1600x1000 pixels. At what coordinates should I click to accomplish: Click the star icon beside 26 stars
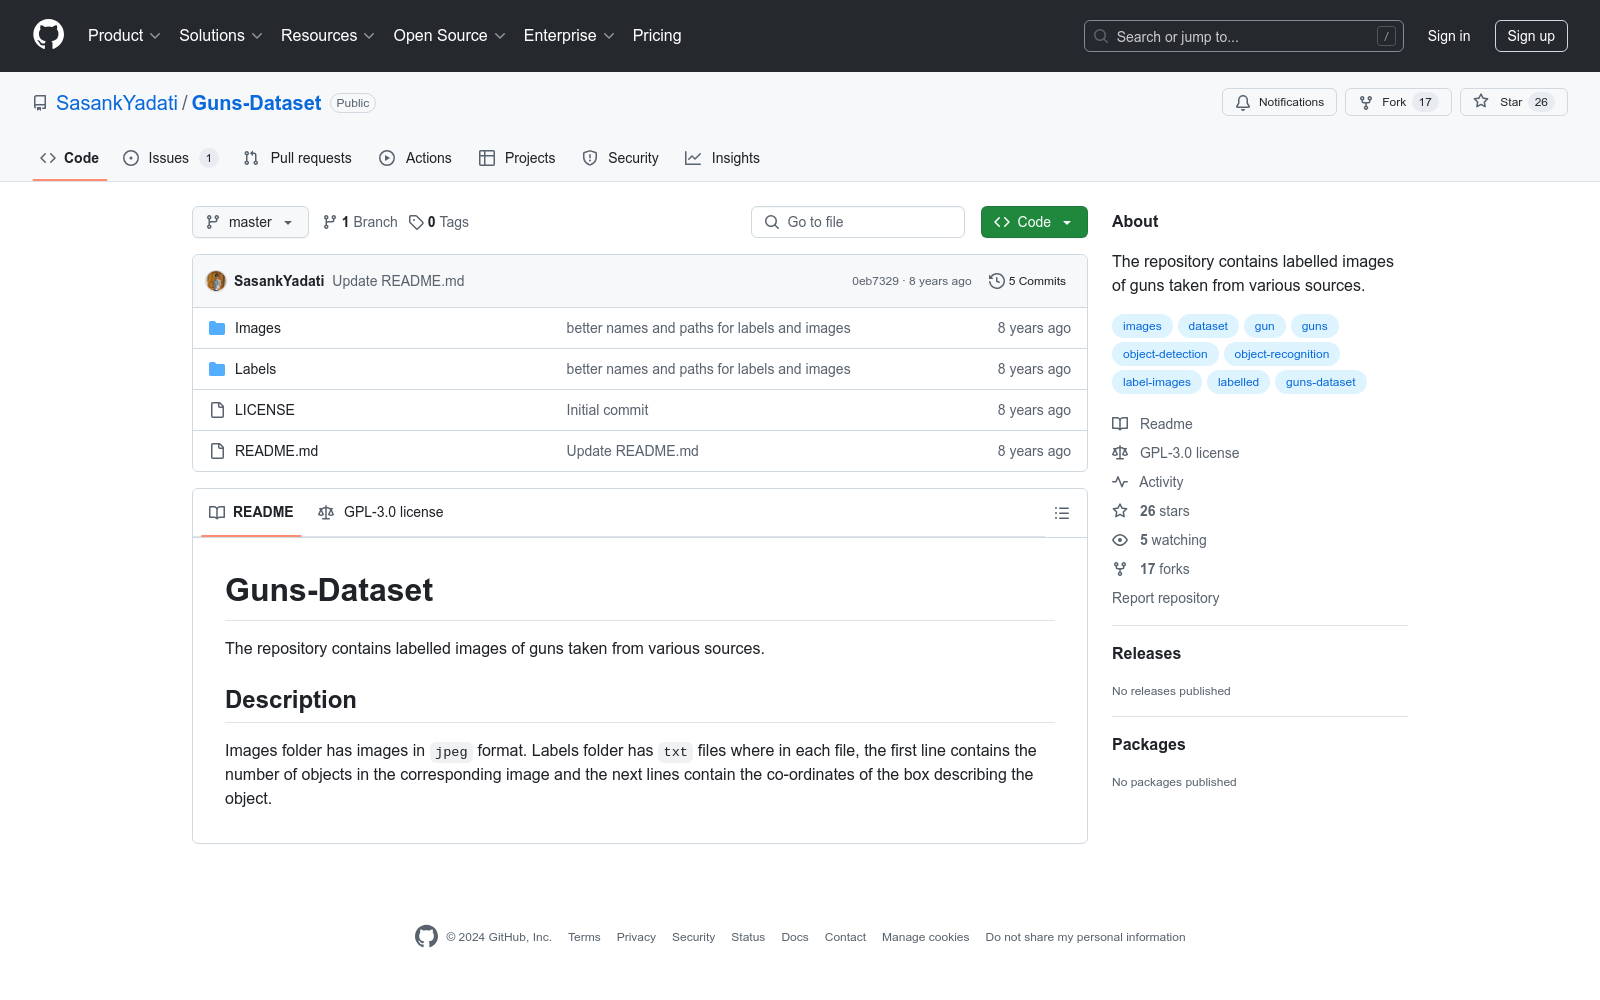pos(1120,511)
